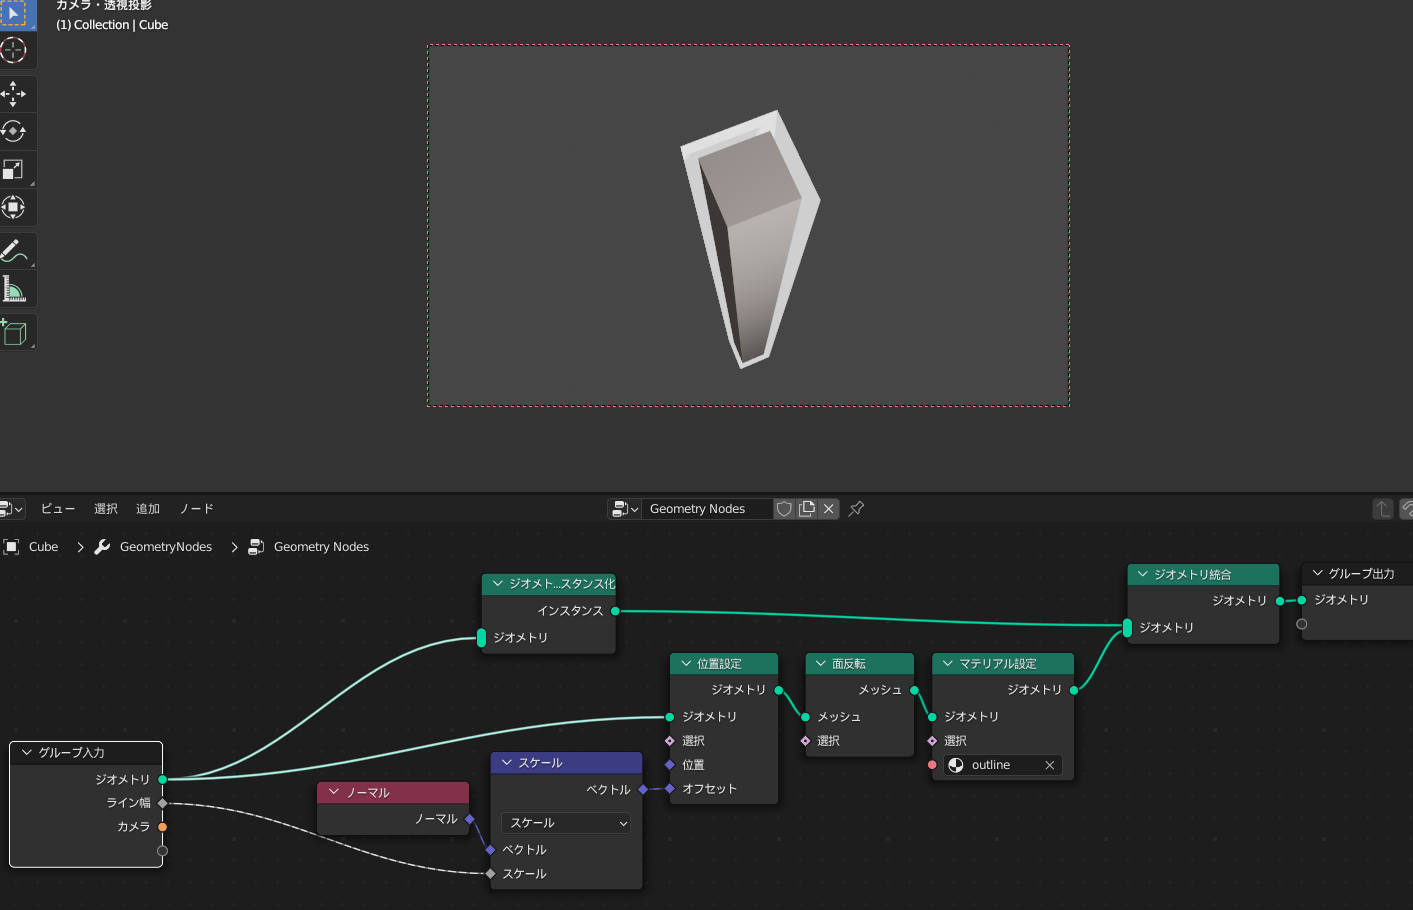Screen dimensions: 1413x910
Task: Click the (1) Collection | Cube text
Action: tap(112, 25)
